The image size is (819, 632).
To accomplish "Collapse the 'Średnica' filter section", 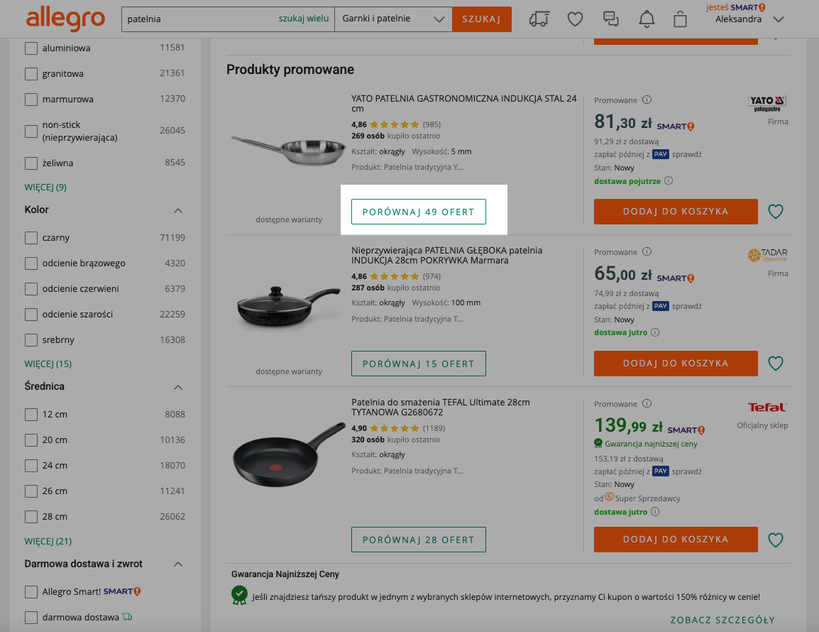I will coord(178,387).
